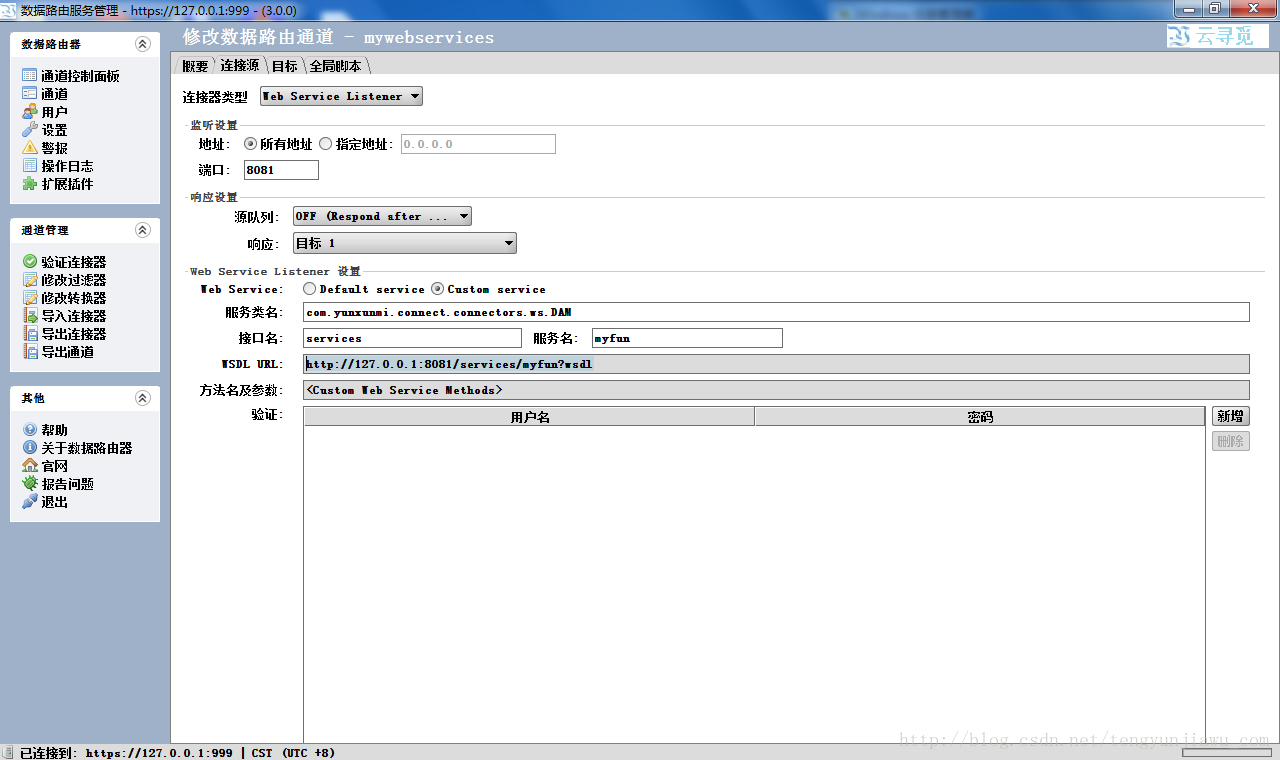Click the 端口 field containing 8081
The image size is (1280, 760).
click(281, 170)
